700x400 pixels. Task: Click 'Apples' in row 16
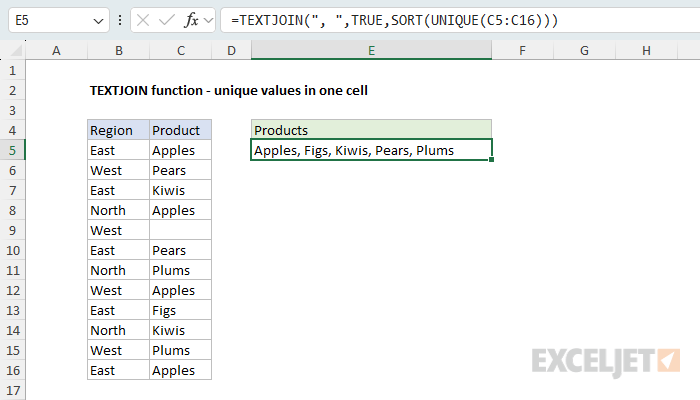point(180,371)
